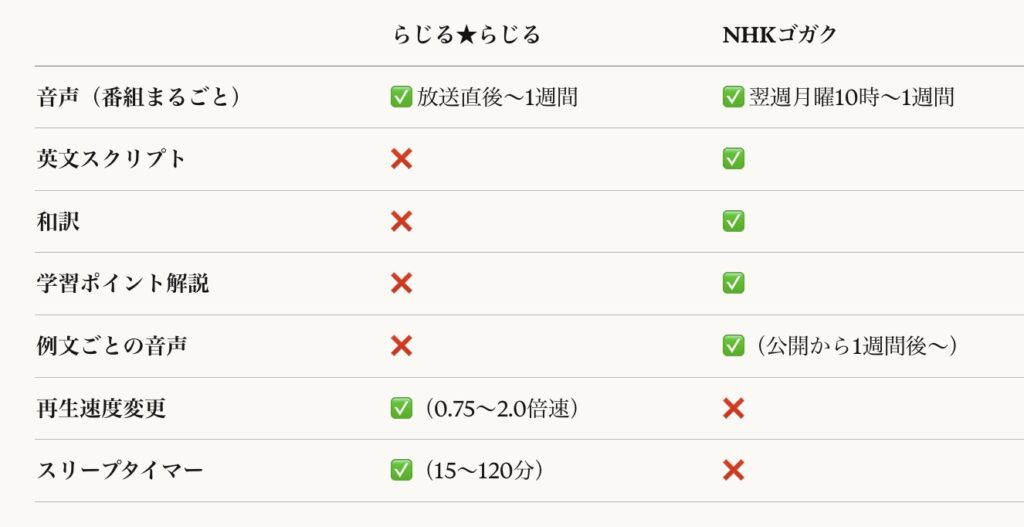Click green checkmark beside 放送直後〜1週間
The height and width of the screenshot is (527, 1024).
[x=401, y=97]
